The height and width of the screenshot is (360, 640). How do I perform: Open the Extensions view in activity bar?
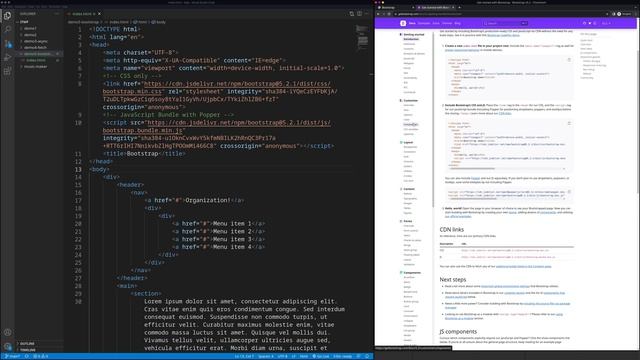click(x=7, y=71)
